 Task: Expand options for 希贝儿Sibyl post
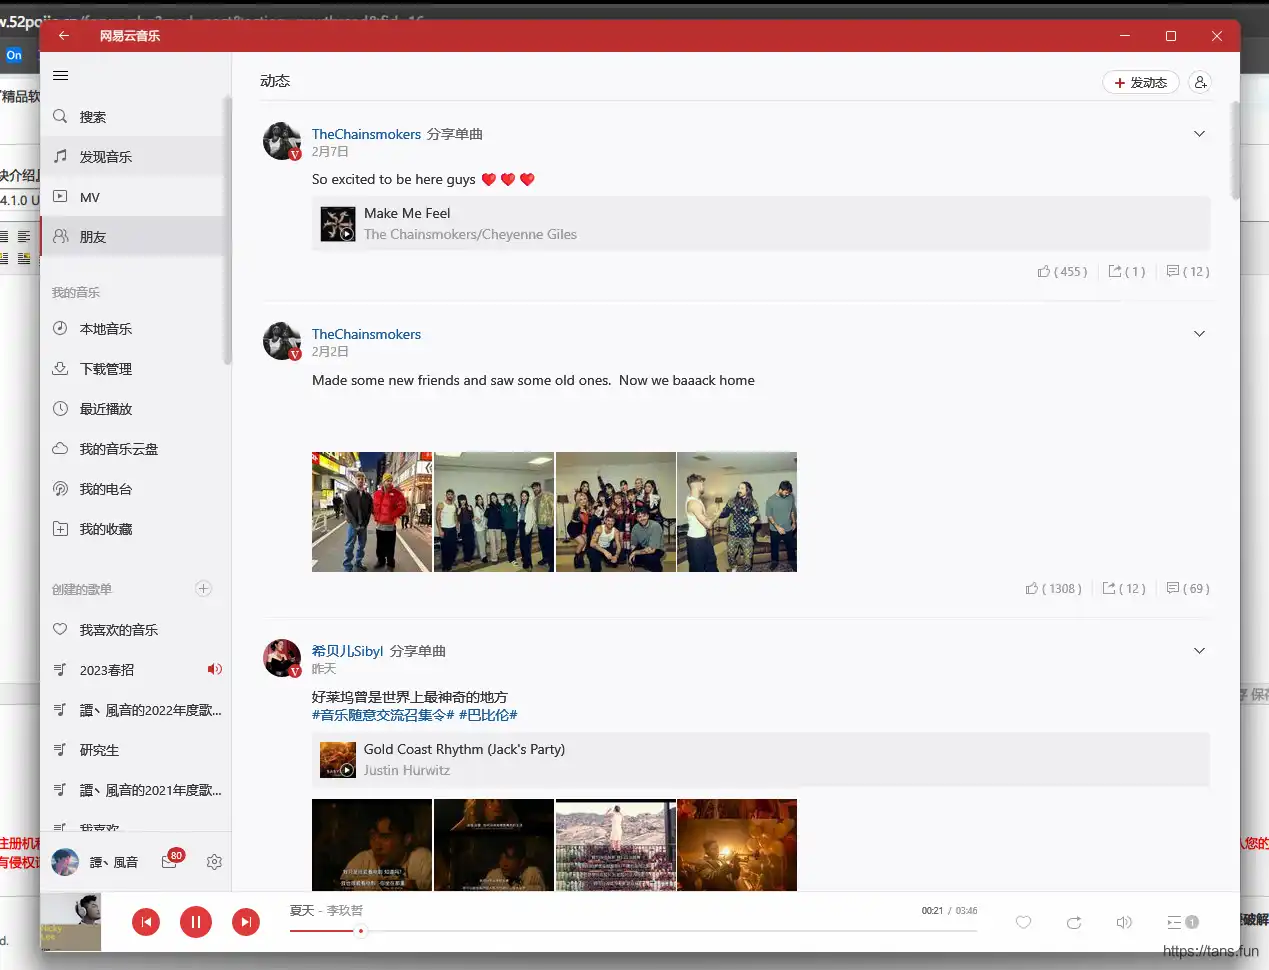(1199, 651)
